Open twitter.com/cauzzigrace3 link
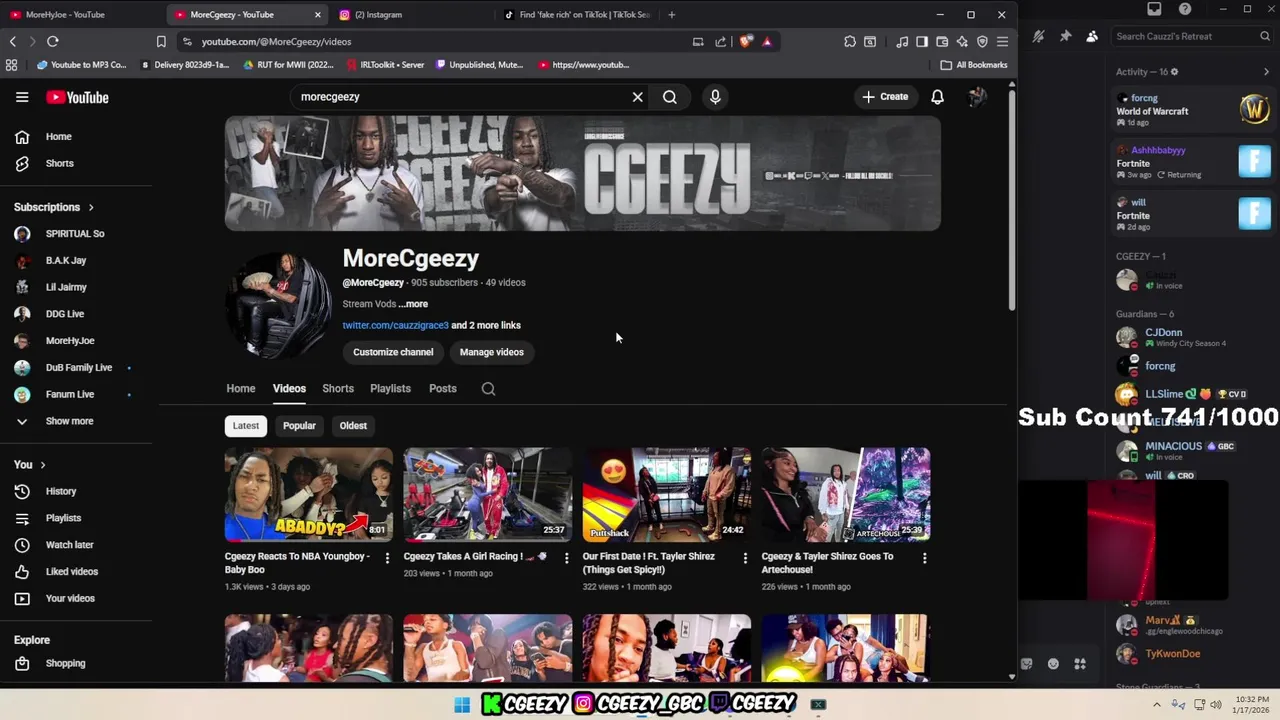Image resolution: width=1280 pixels, height=720 pixels. pyautogui.click(x=396, y=325)
